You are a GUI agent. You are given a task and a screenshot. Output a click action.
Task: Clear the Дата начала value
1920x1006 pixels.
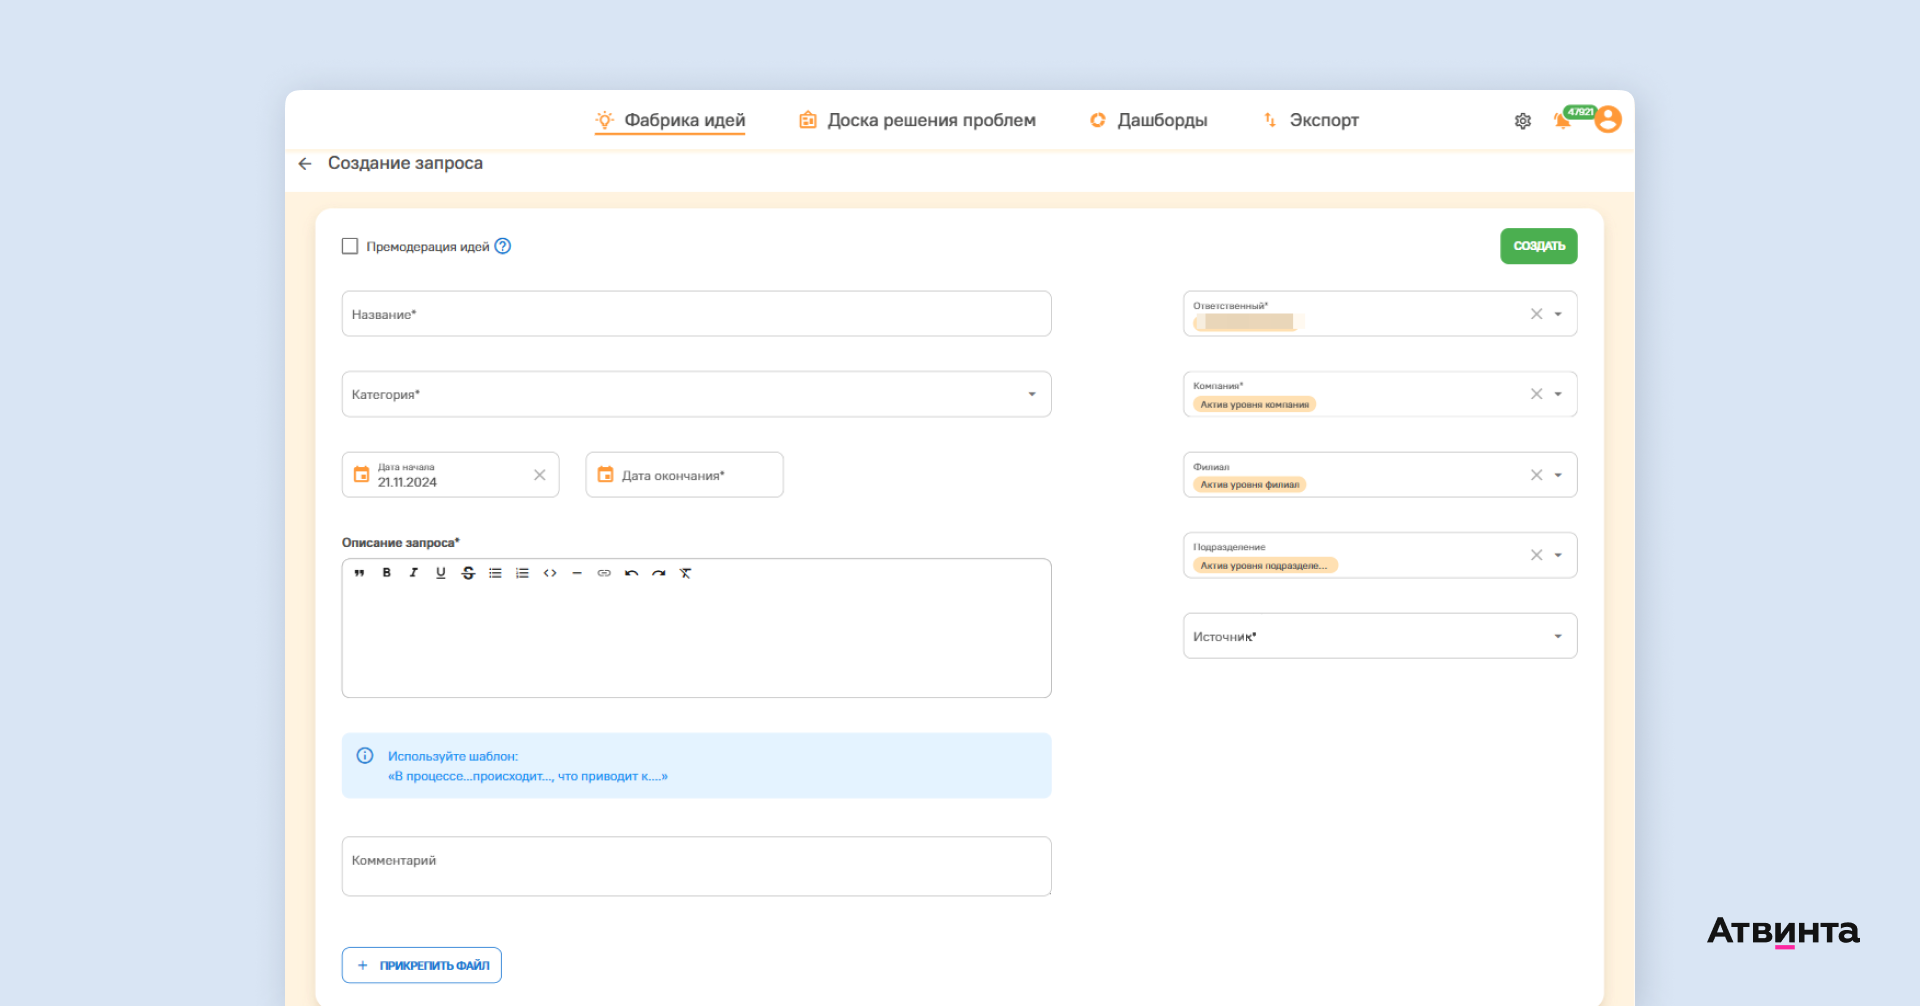coord(540,475)
